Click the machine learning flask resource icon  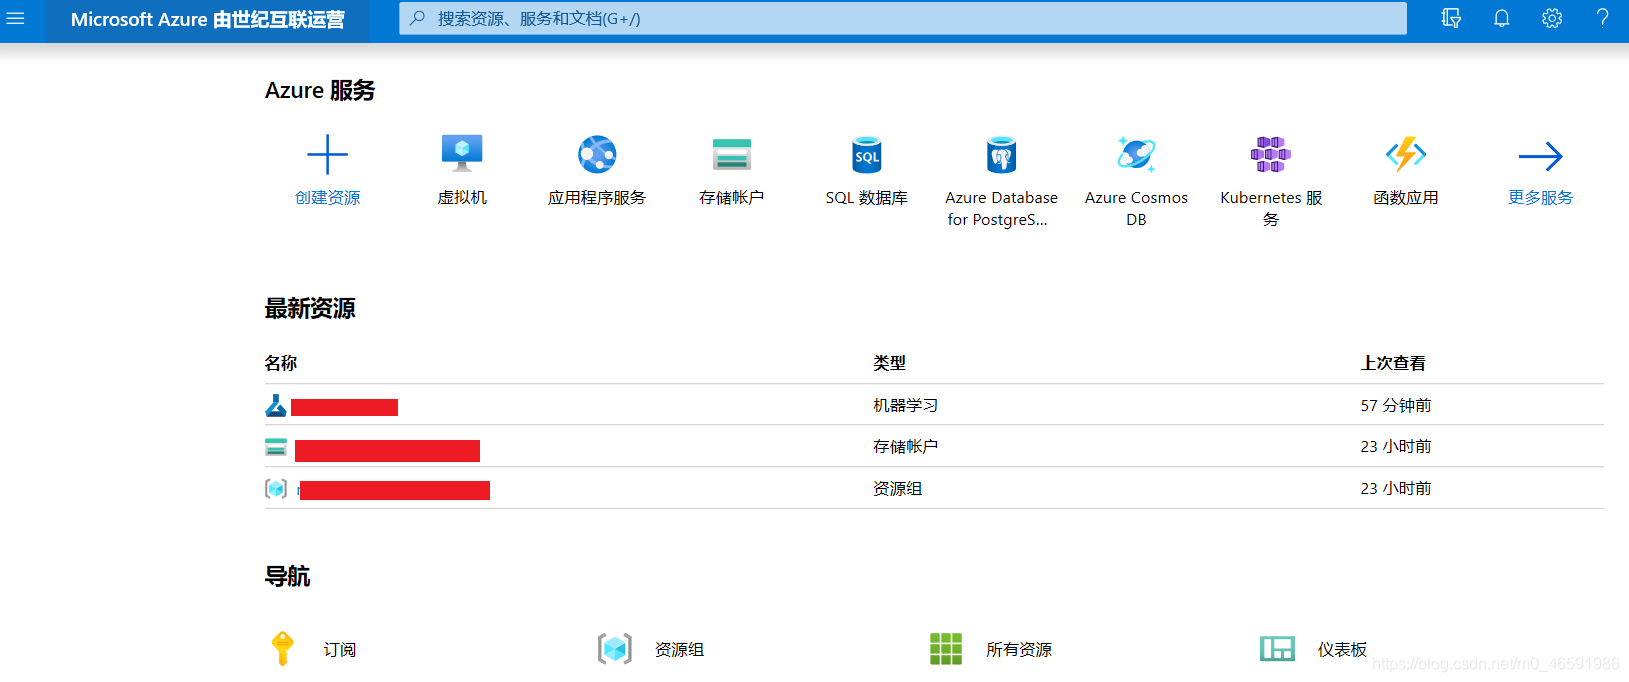[x=276, y=405]
